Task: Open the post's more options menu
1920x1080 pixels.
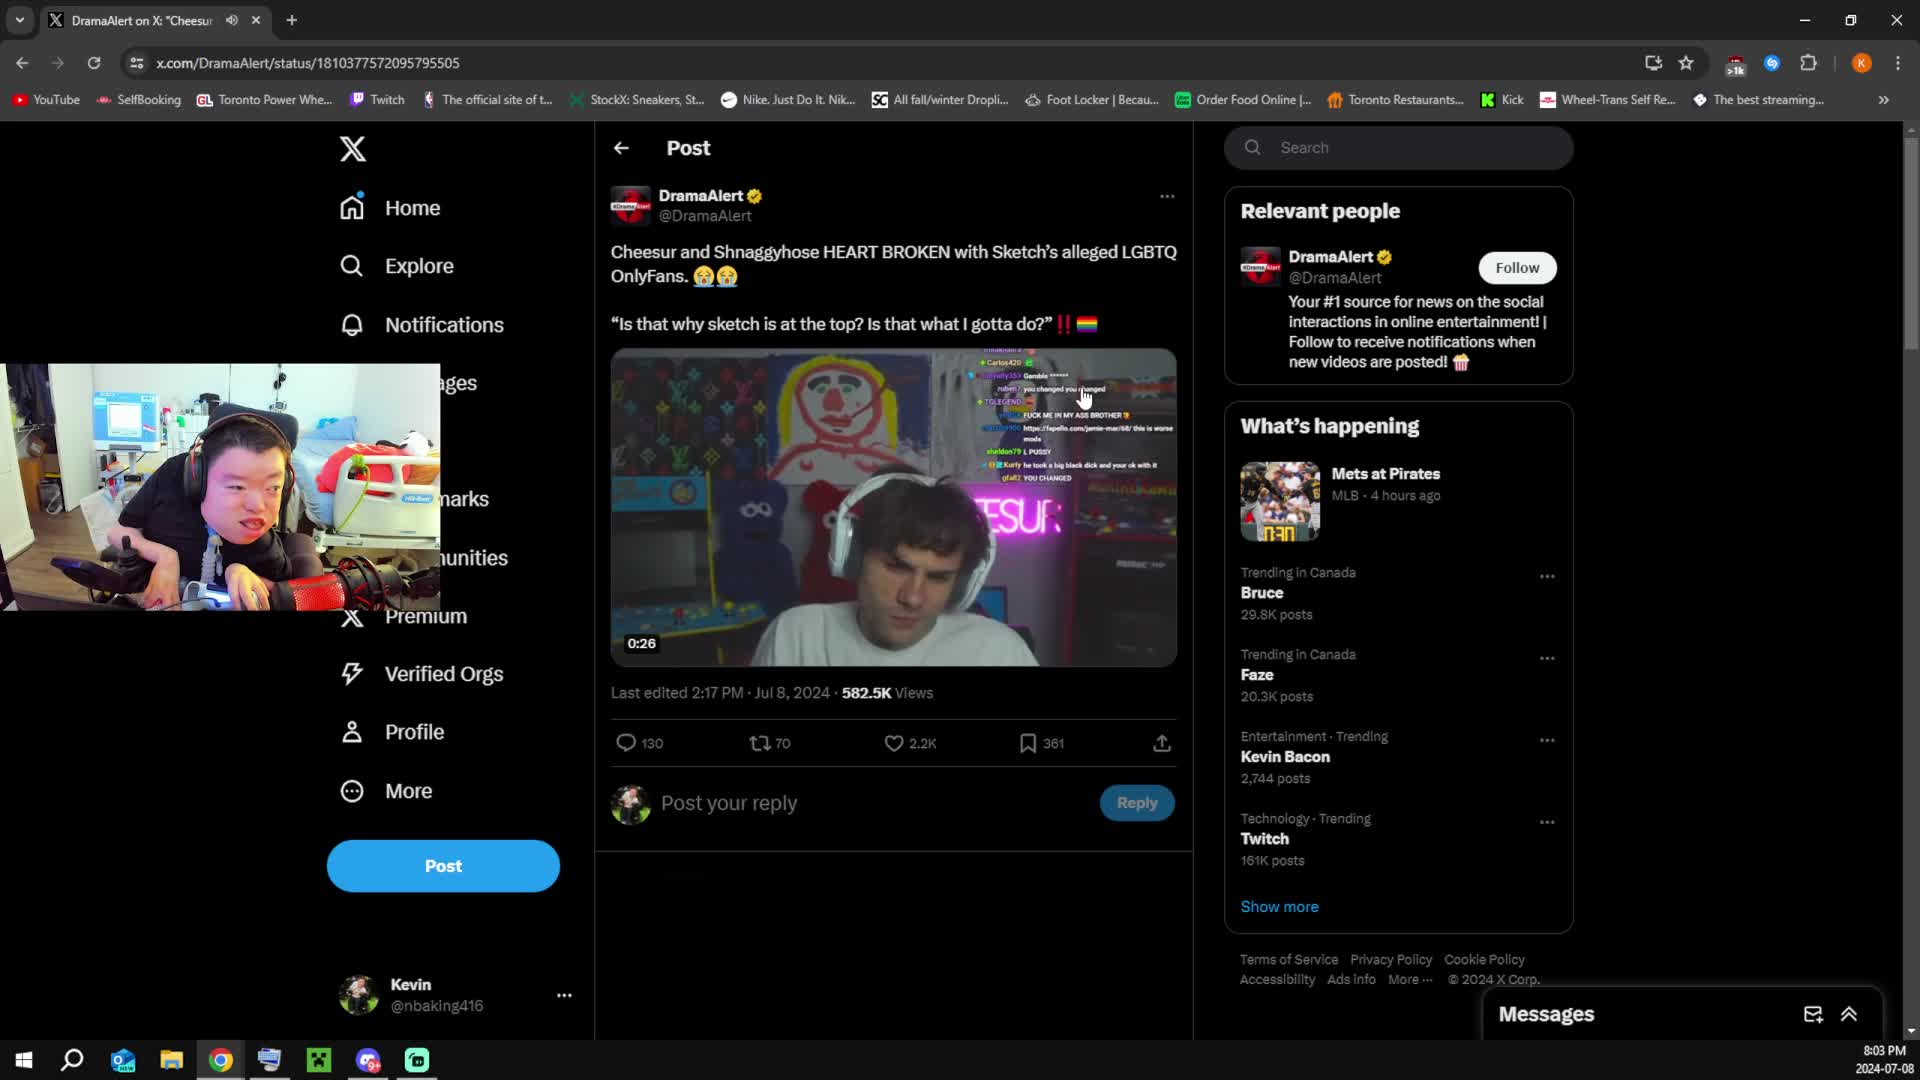Action: [x=1167, y=196]
